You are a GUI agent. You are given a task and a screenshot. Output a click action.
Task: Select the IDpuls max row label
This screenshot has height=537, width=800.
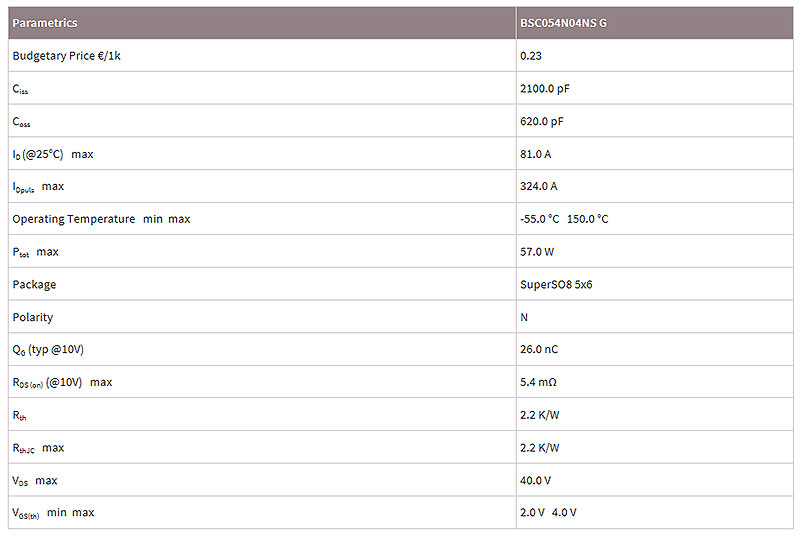pyautogui.click(x=38, y=187)
